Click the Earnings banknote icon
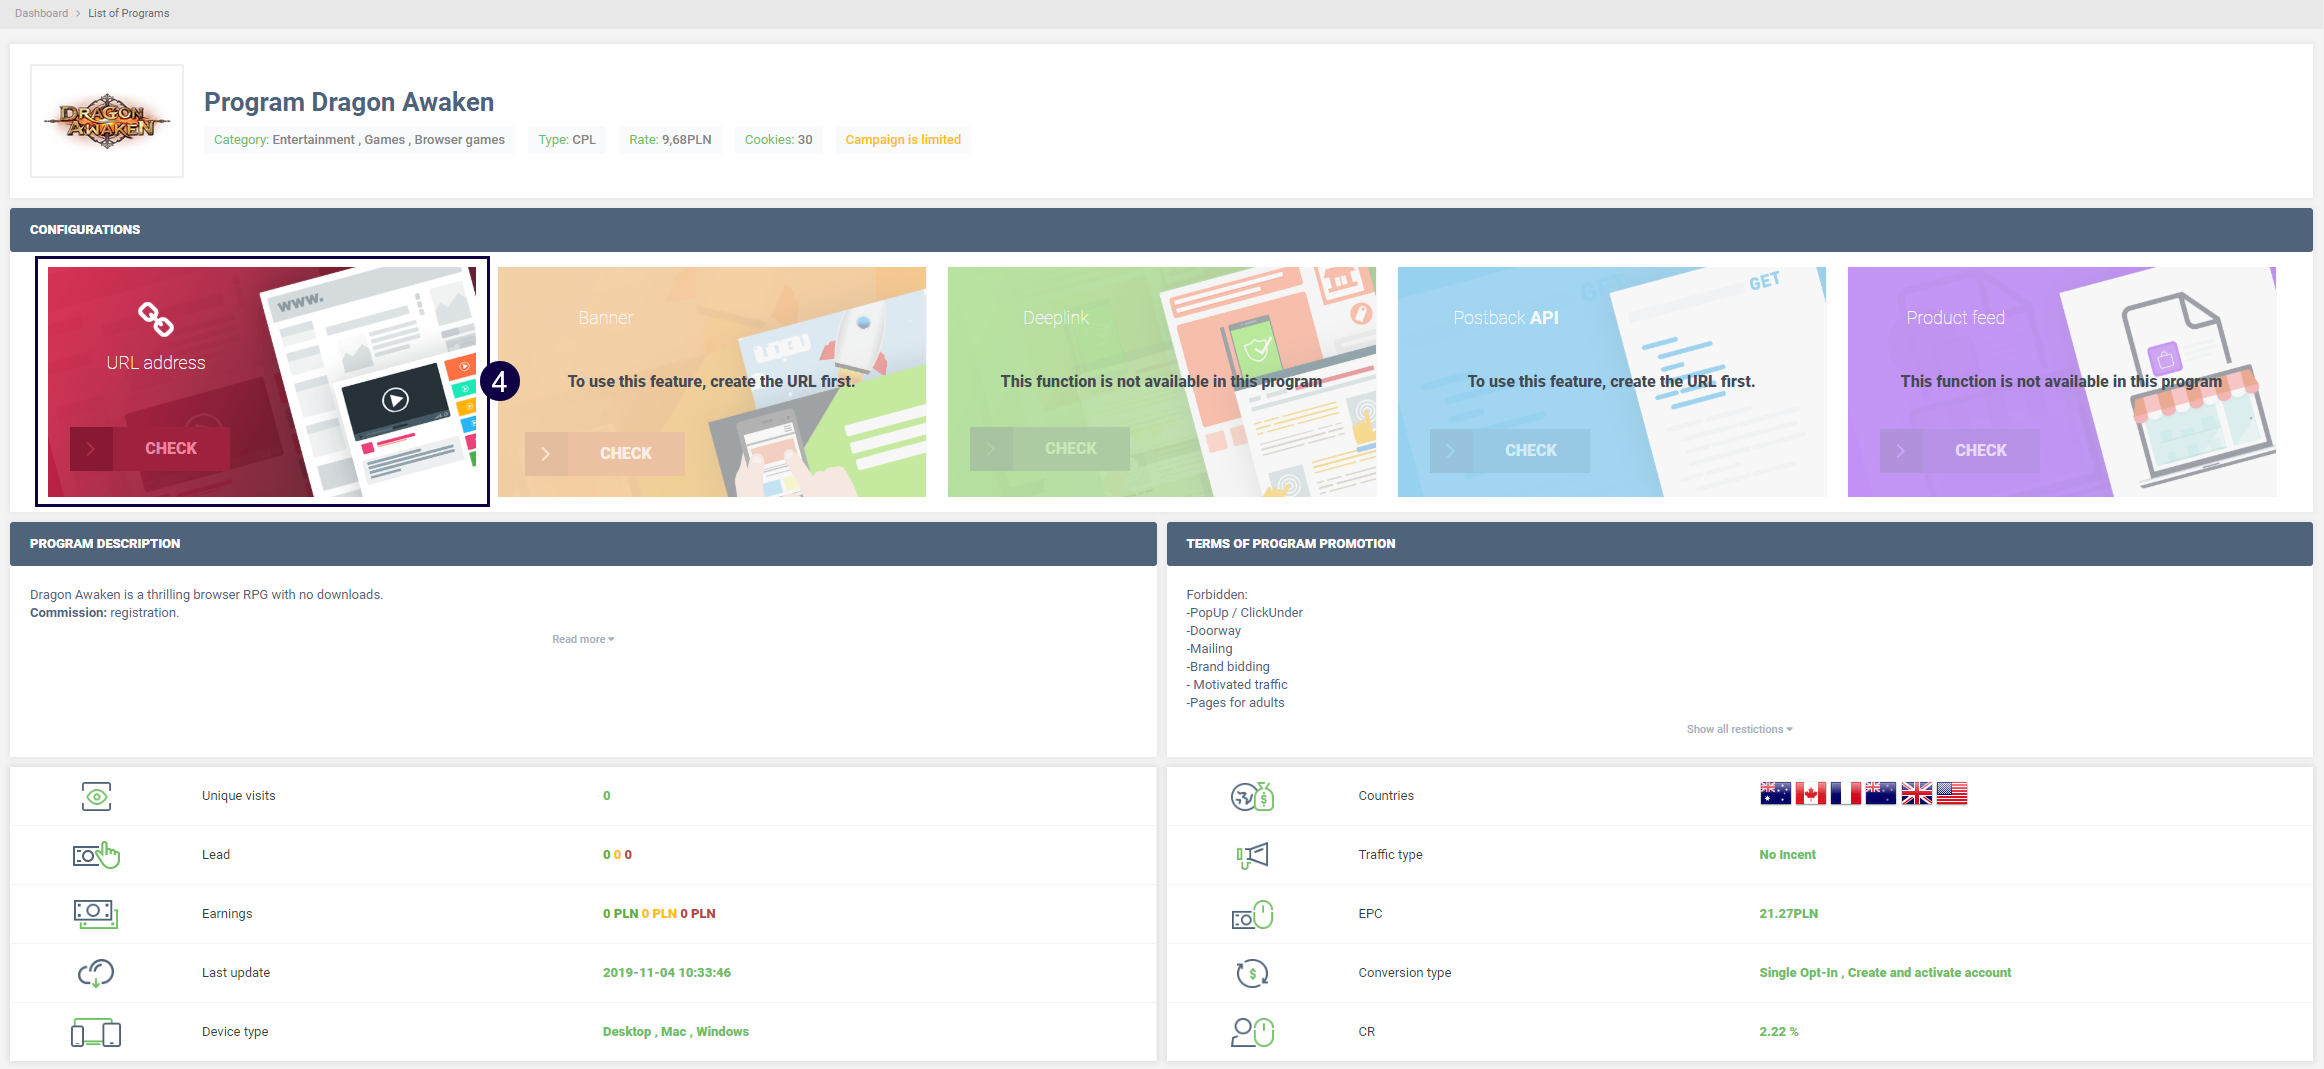 tap(96, 914)
